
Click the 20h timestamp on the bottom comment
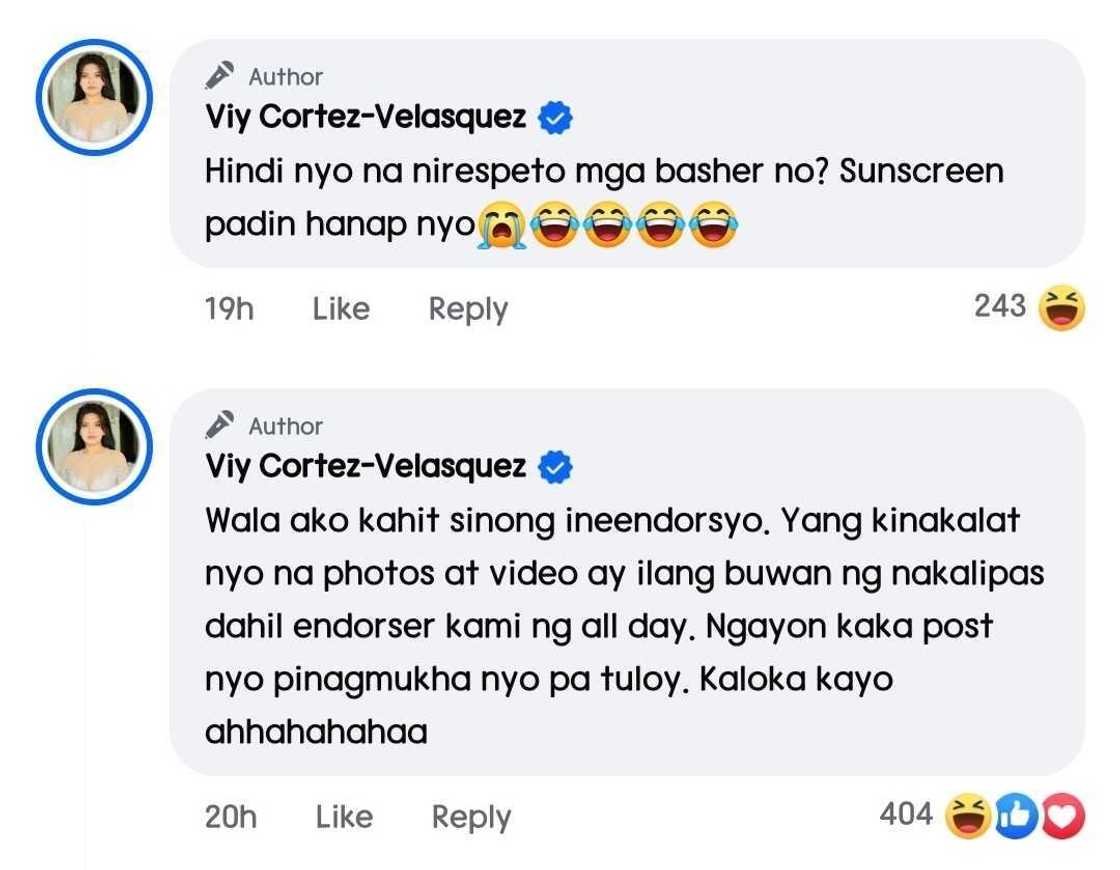point(230,818)
